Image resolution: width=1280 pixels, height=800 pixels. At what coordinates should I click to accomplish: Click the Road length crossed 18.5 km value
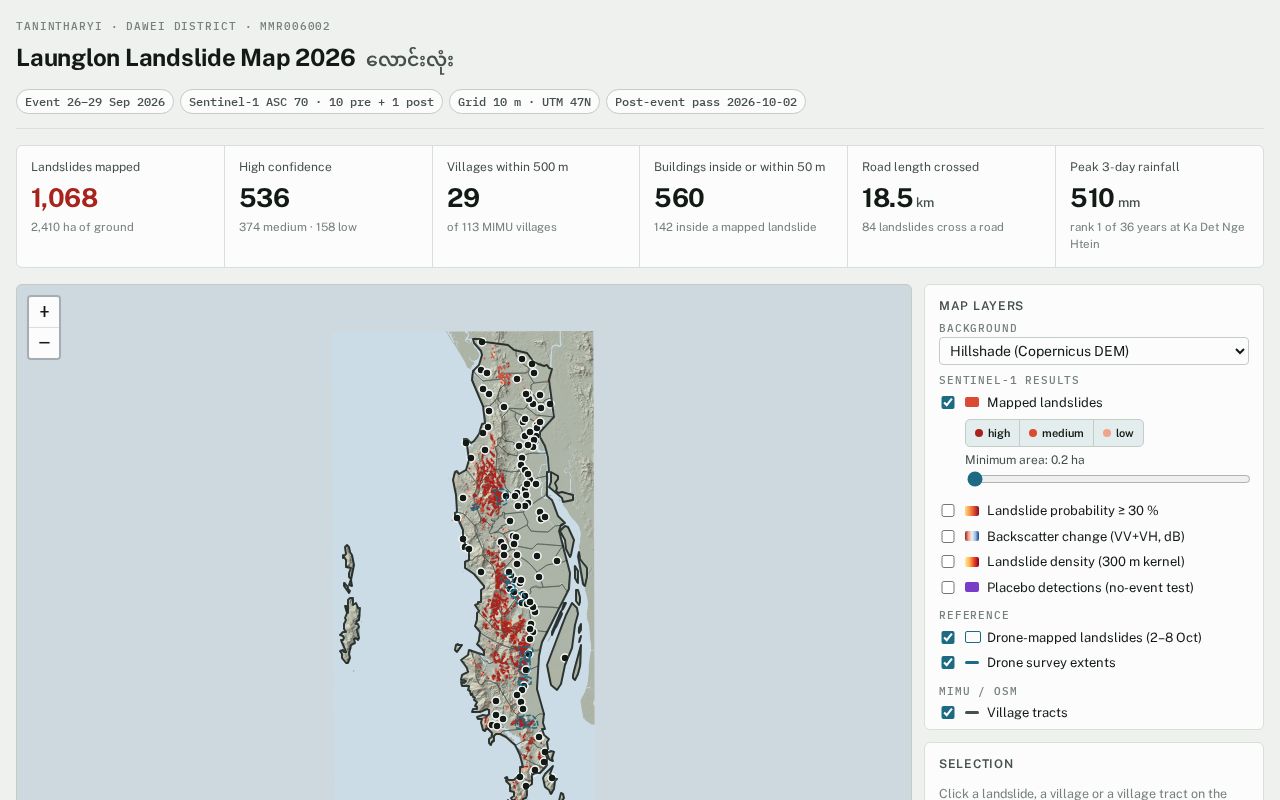point(898,198)
